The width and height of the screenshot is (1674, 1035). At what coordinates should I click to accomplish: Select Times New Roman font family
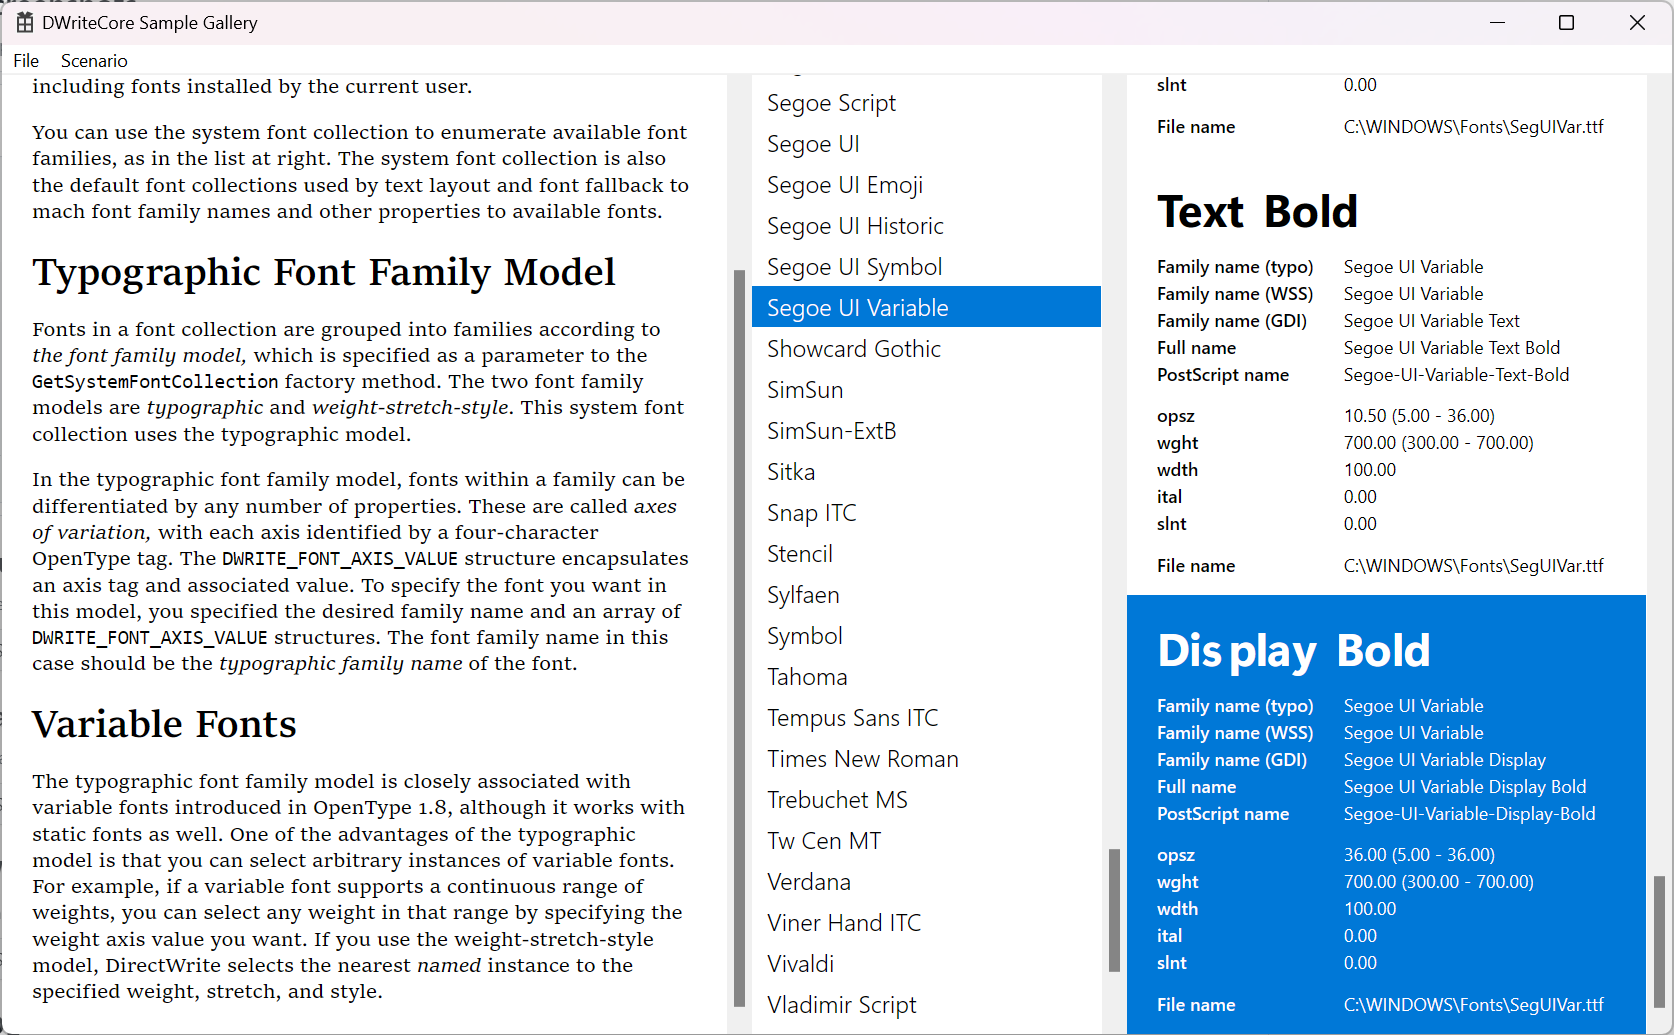(x=862, y=758)
